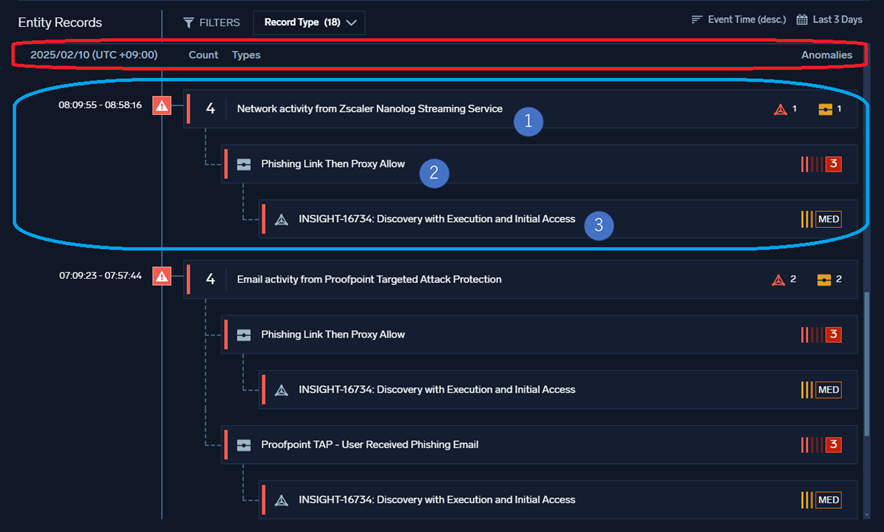Click the alert icon at 07:09:23 - 07:57:44
The image size is (884, 532).
click(162, 276)
